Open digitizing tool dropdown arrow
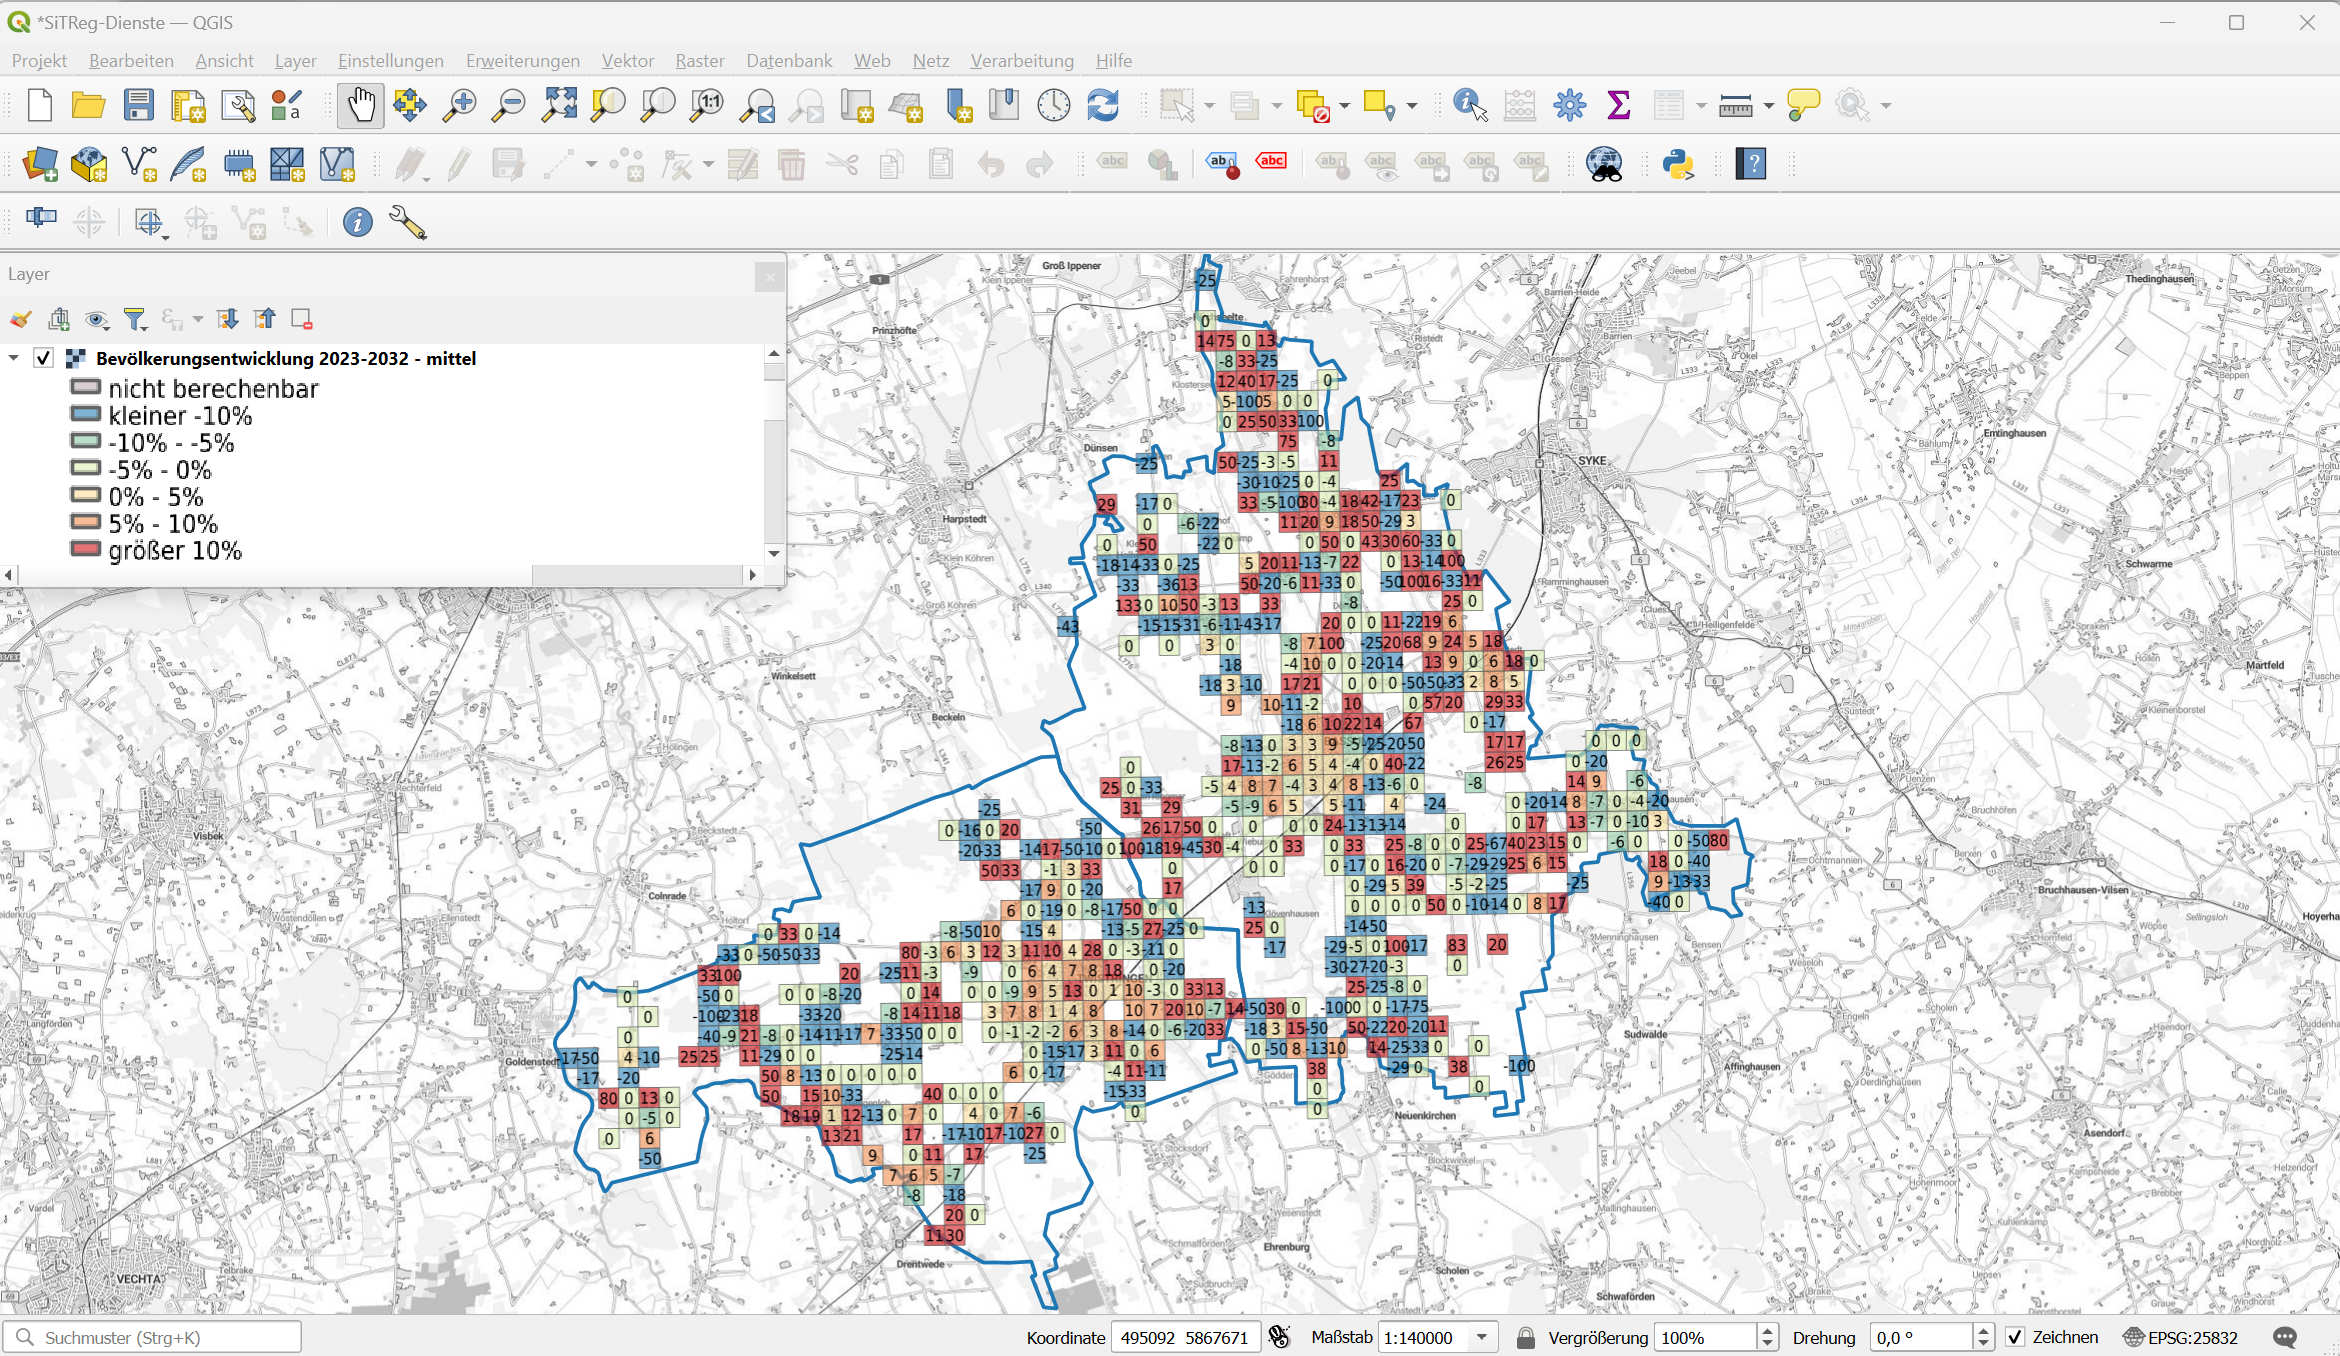This screenshot has width=2340, height=1356. coord(591,164)
